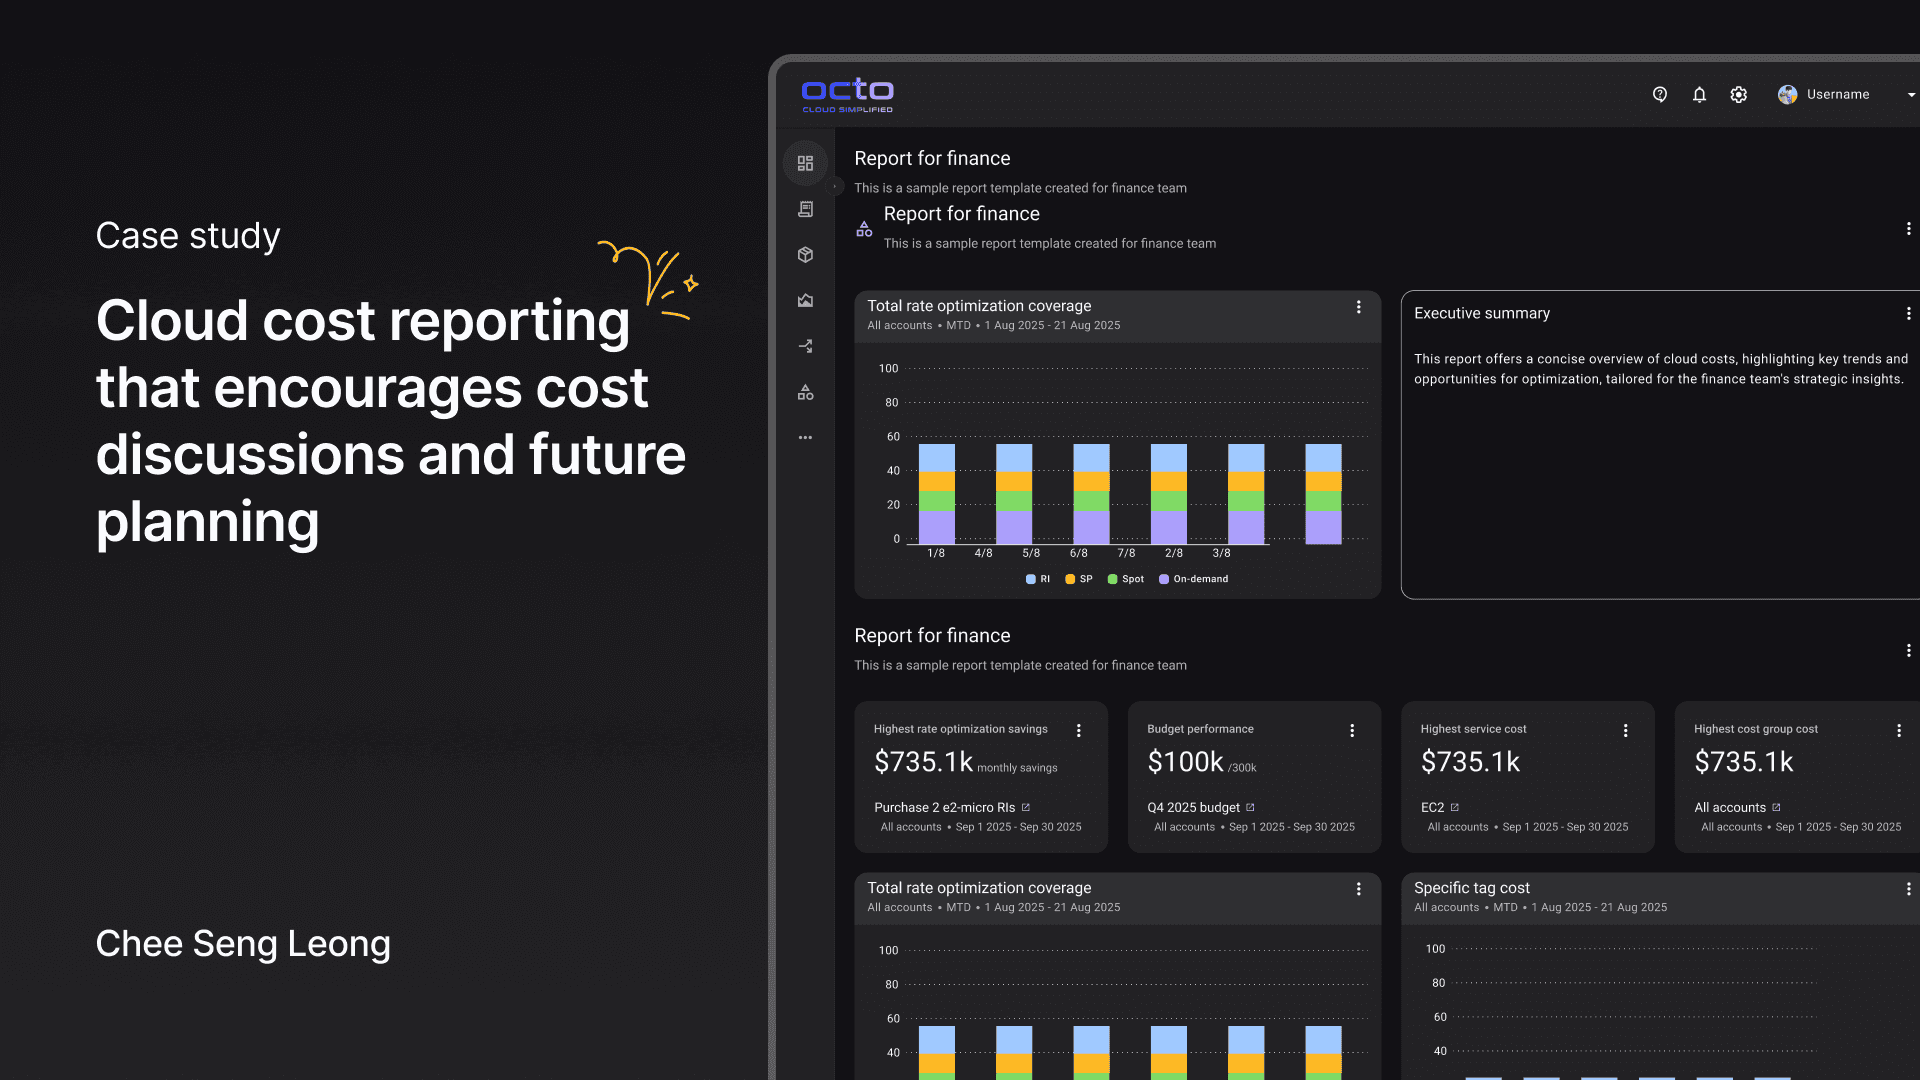The width and height of the screenshot is (1920, 1080).
Task: Click the receipt billing icon in sidebar
Action: [805, 209]
